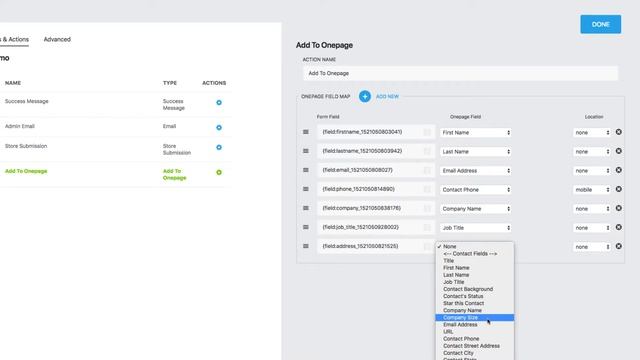The image size is (640, 360).
Task: Select highlighted Company Size option
Action: point(475,318)
